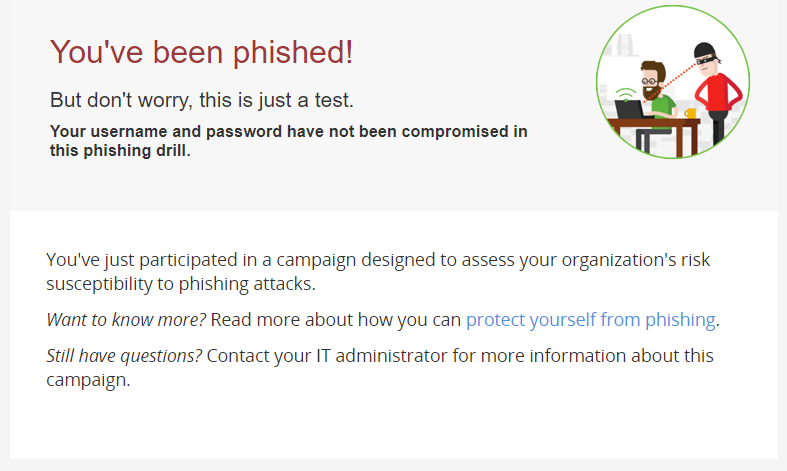Click the word 'phishing' in blue link
Screen dimensions: 787x471
click(680, 320)
